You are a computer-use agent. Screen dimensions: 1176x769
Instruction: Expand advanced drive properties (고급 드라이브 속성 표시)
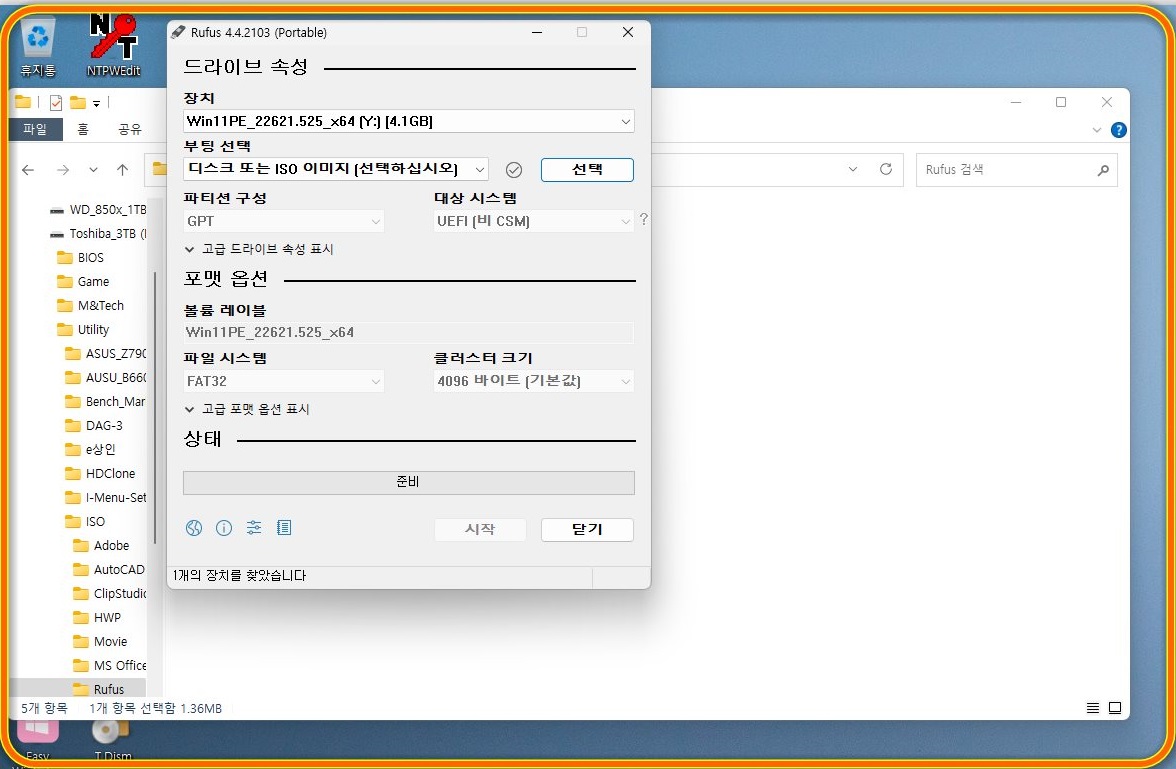click(x=259, y=249)
